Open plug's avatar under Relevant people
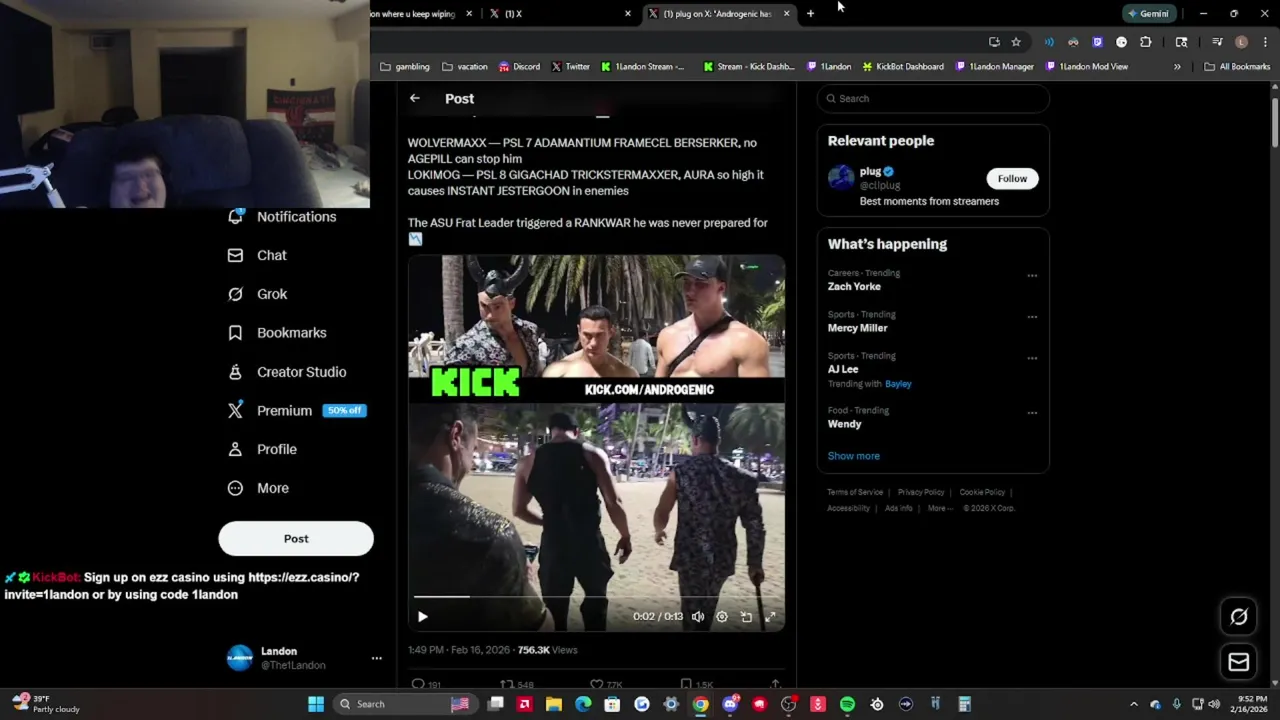Viewport: 1280px width, 720px height. pyautogui.click(x=841, y=178)
